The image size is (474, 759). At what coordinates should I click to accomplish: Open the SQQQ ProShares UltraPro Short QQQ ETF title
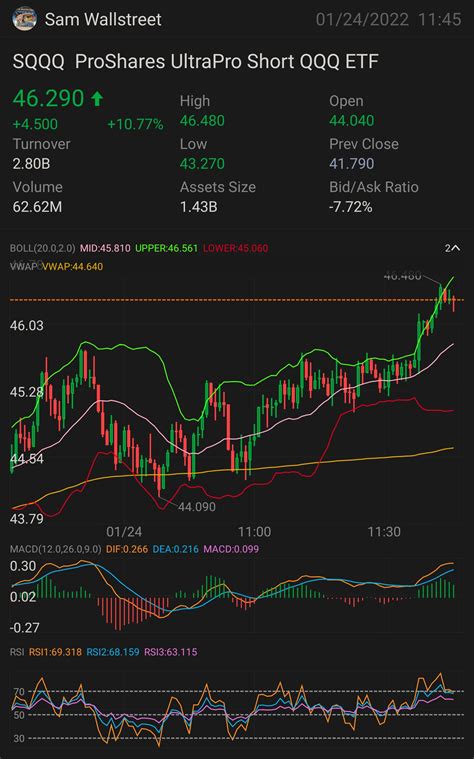coord(195,62)
